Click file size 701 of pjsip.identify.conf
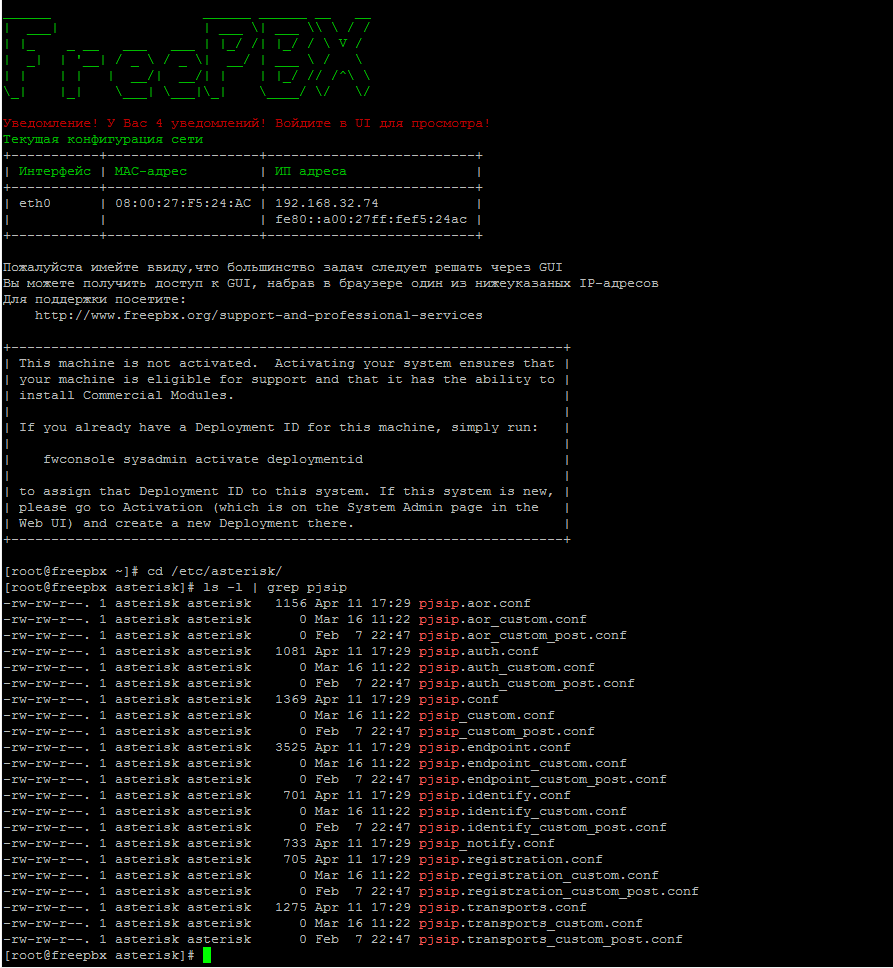The height and width of the screenshot is (968, 893). point(295,796)
